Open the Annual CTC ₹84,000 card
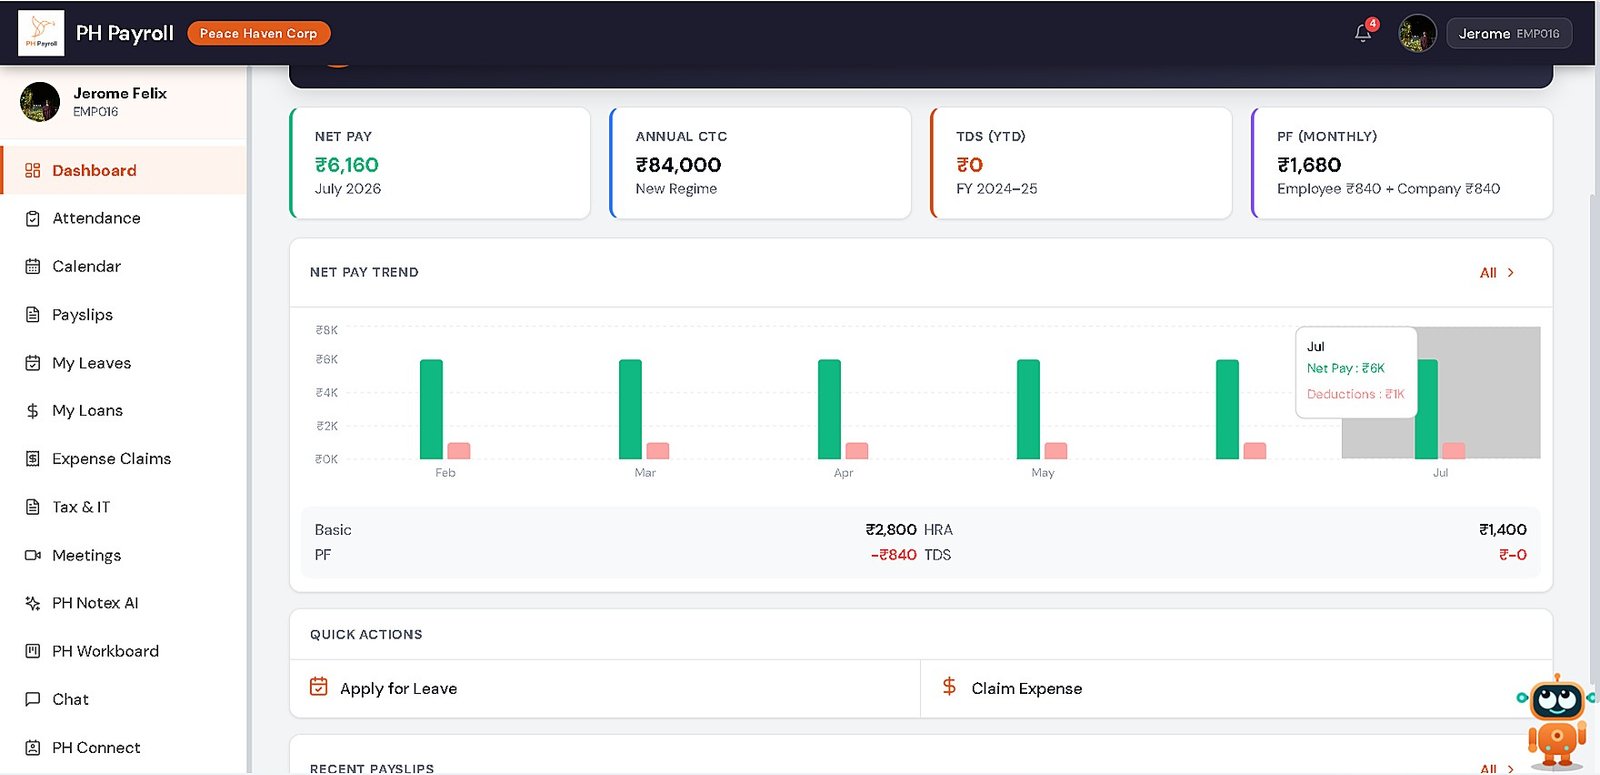Viewport: 1600px width, 775px height. (x=761, y=163)
